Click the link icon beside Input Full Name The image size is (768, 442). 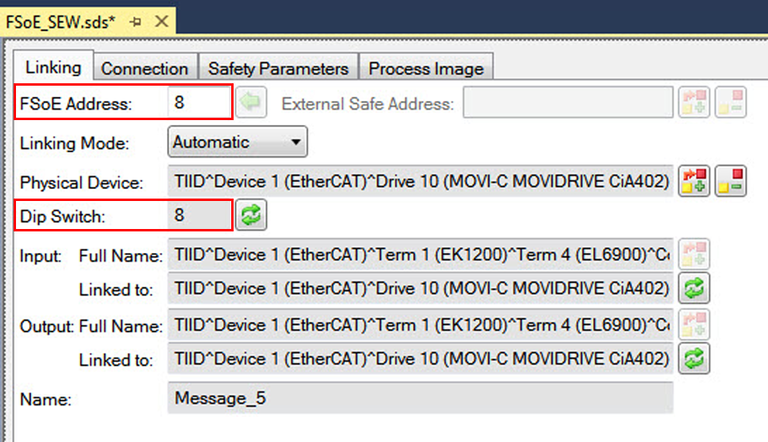tap(695, 255)
